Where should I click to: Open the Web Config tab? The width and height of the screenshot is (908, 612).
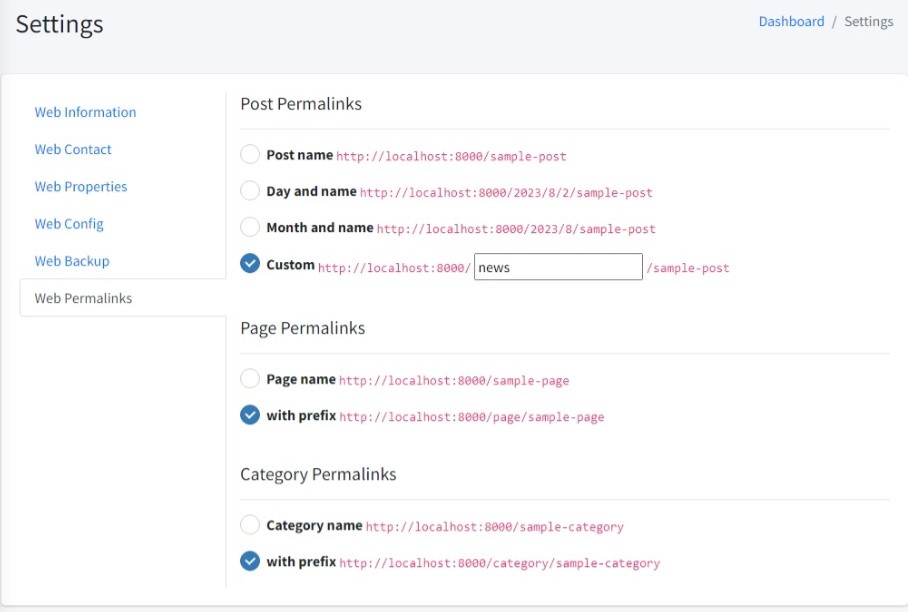pyautogui.click(x=69, y=224)
